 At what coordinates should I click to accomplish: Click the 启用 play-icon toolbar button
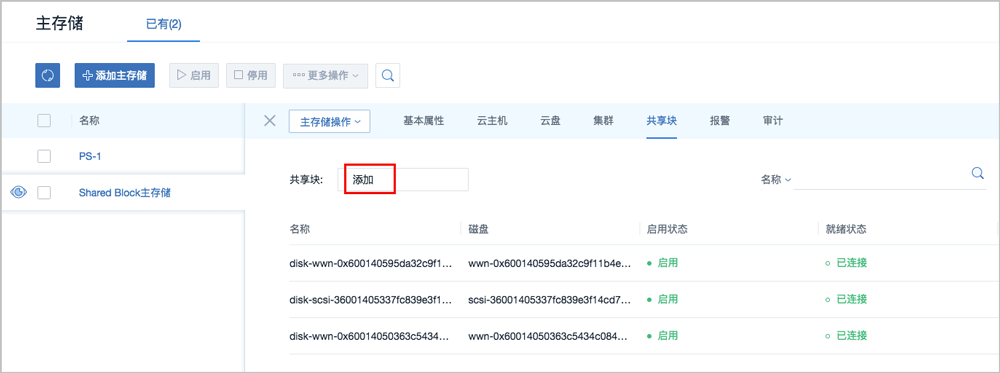[x=194, y=75]
